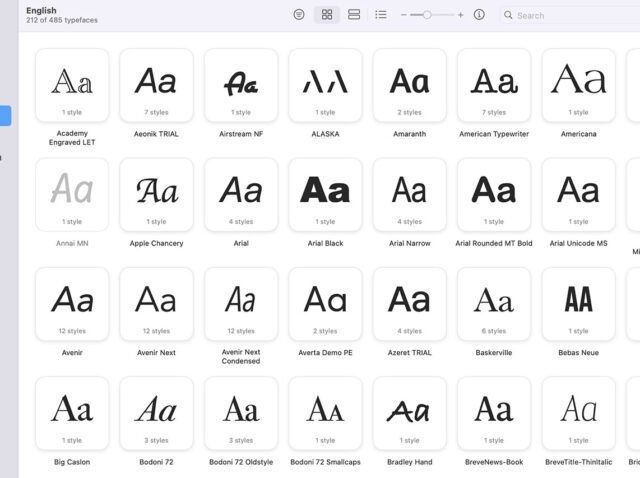Switch to list view
The height and width of the screenshot is (478, 640).
click(381, 15)
